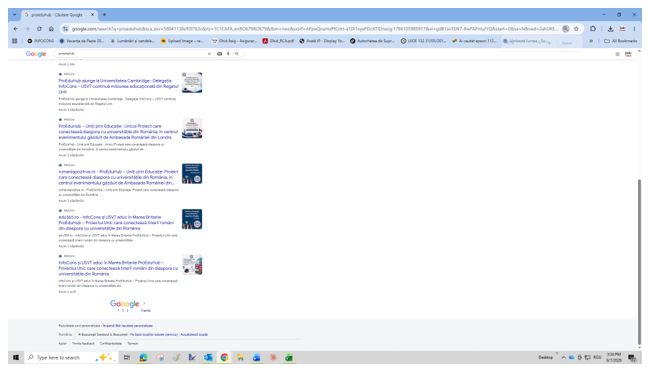The image size is (648, 372).
Task: Open File Explorer from the taskbar
Action: pos(240,358)
